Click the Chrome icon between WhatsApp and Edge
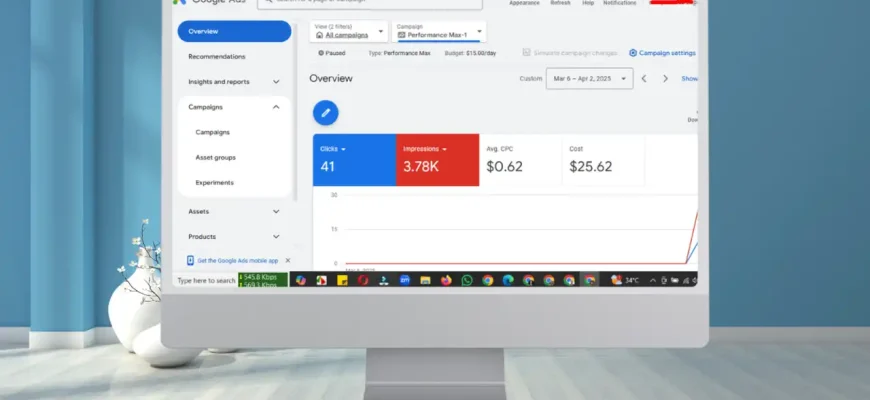870x400 pixels. [x=487, y=280]
